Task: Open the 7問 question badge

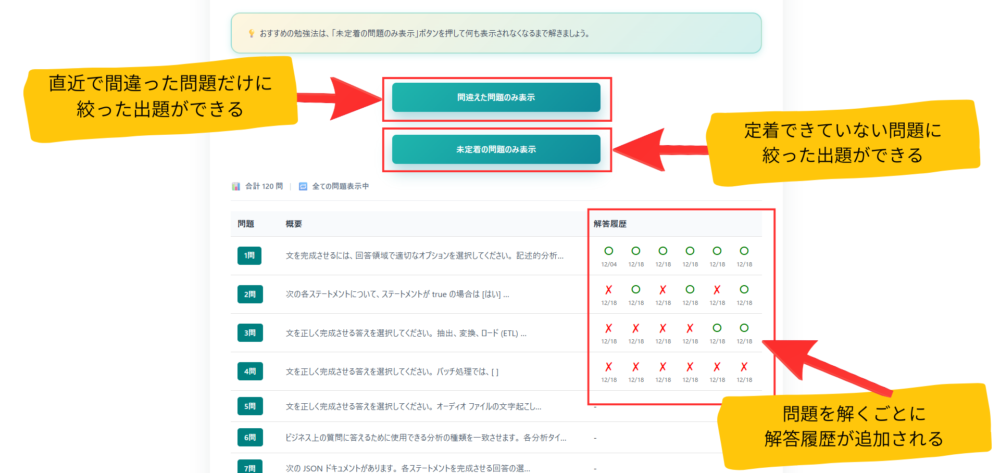Action: click(249, 467)
